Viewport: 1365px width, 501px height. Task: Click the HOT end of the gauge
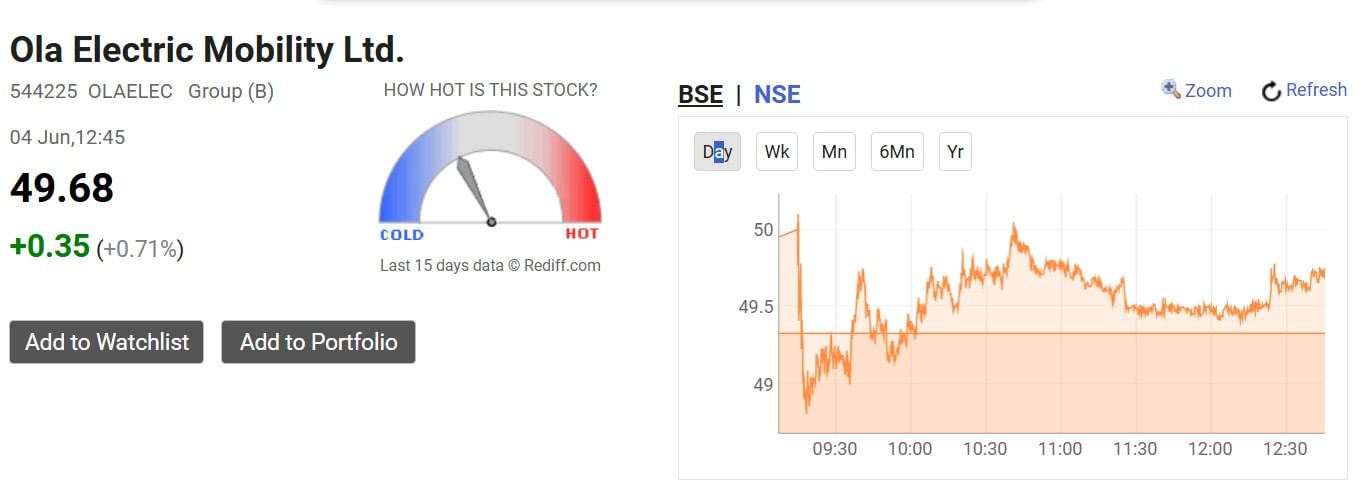[582, 234]
